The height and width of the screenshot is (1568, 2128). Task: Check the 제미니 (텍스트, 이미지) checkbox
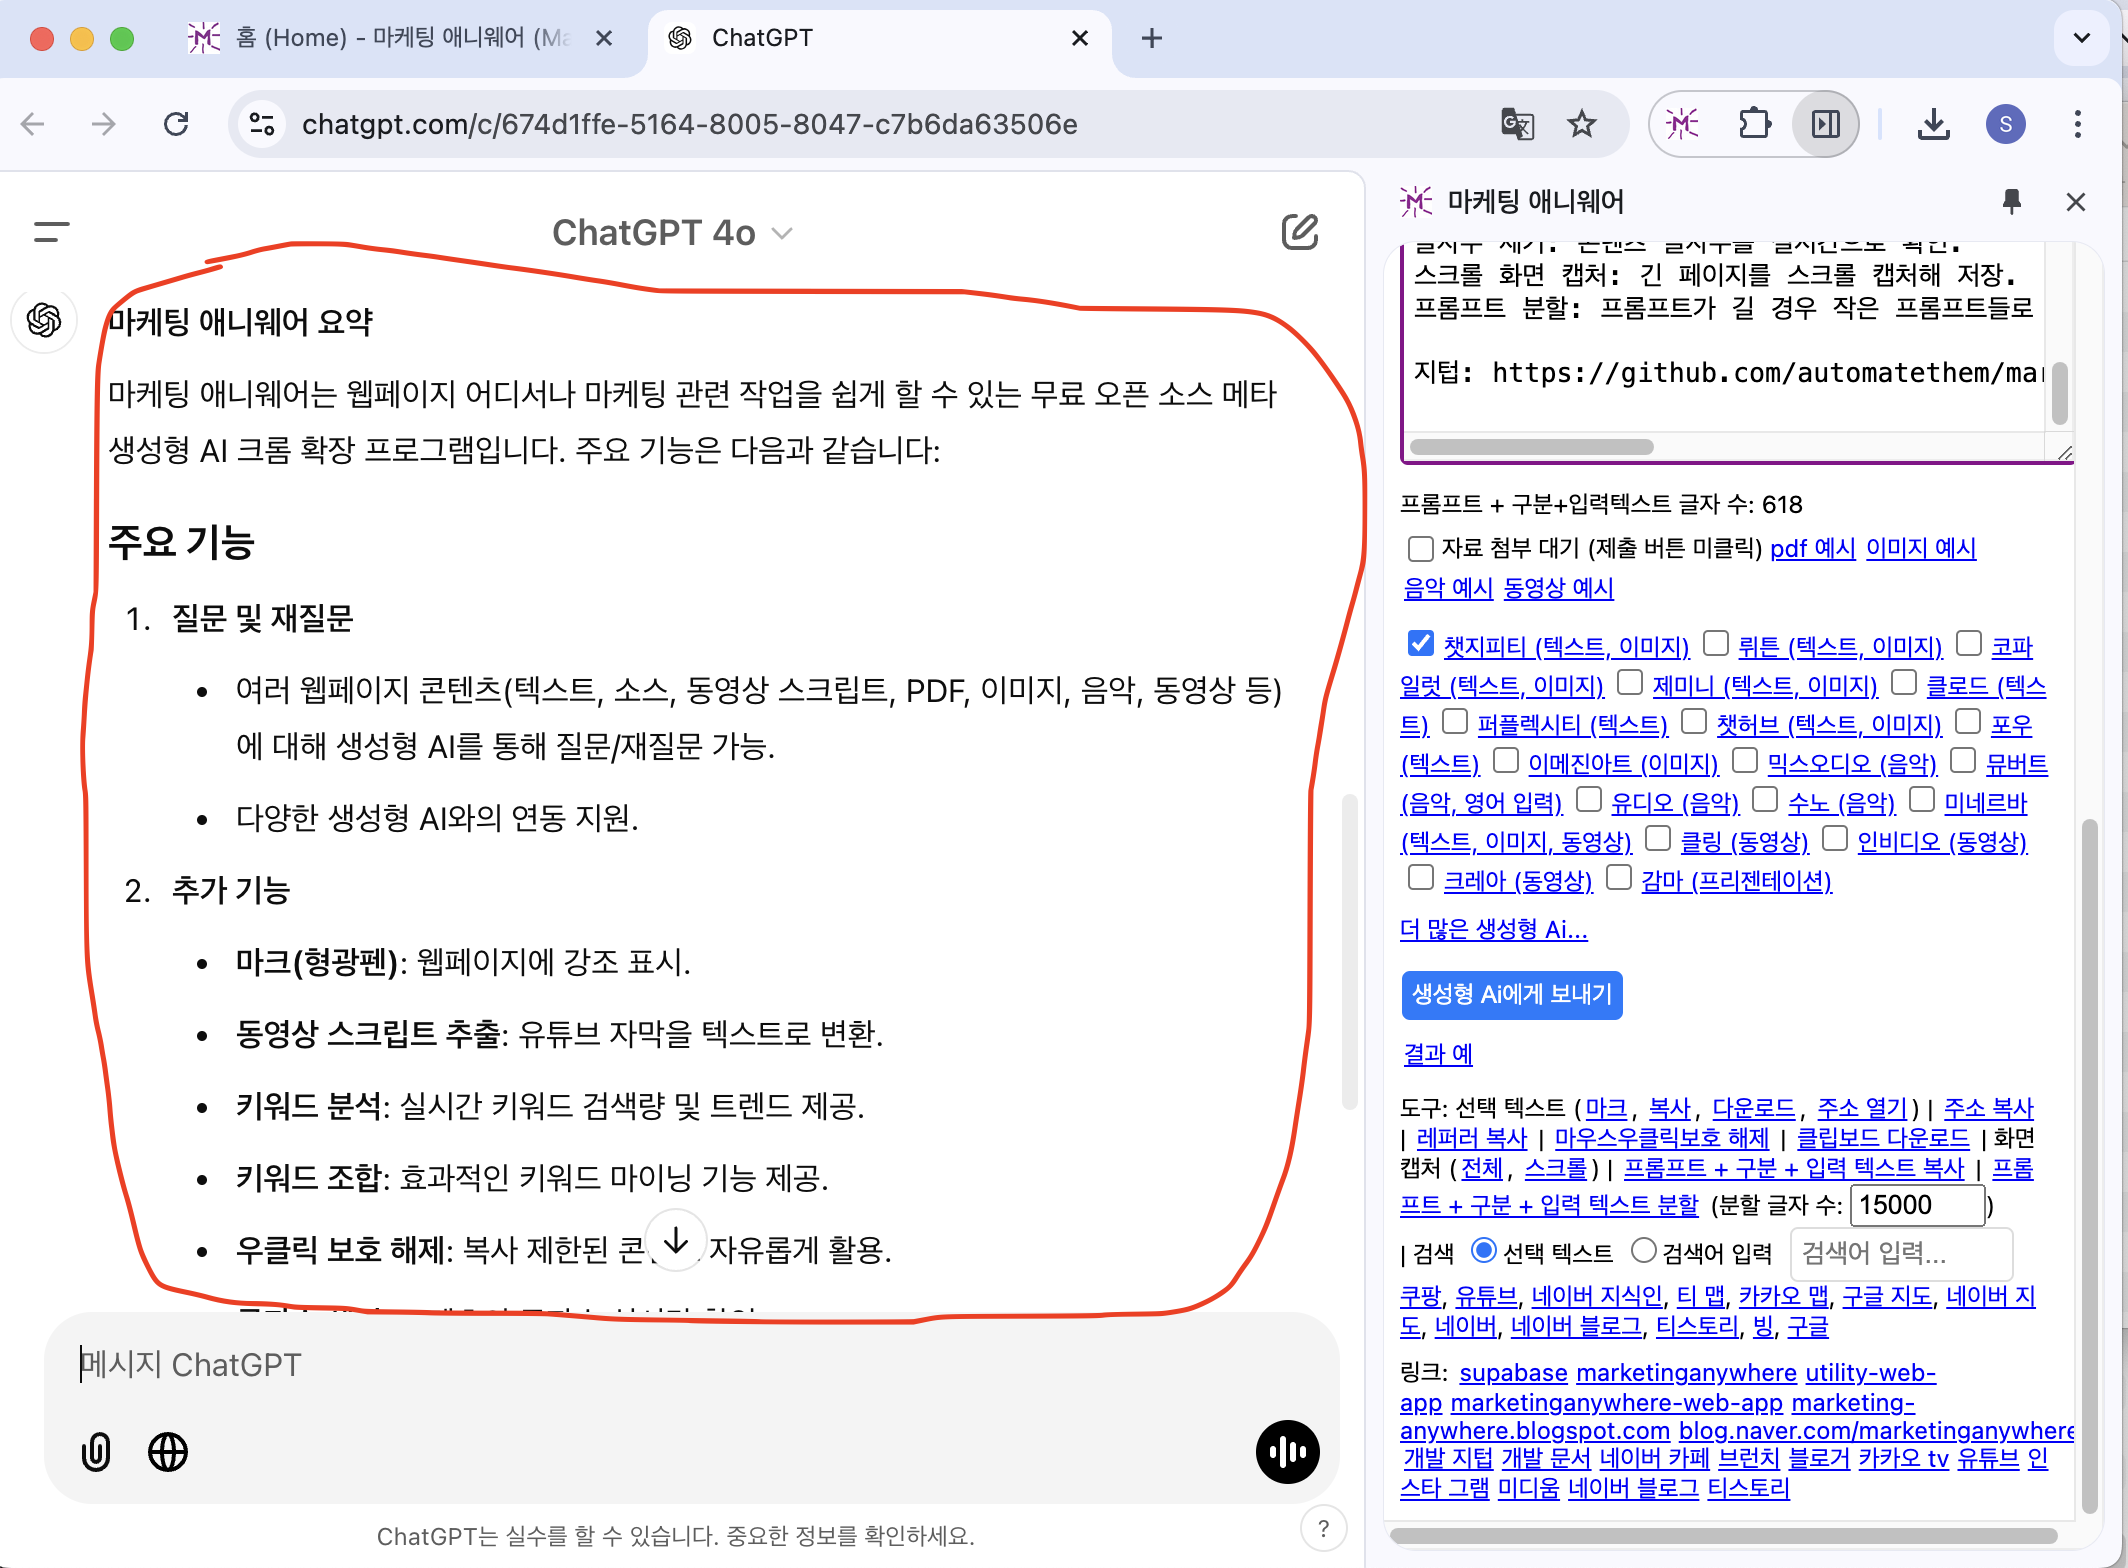[1630, 682]
